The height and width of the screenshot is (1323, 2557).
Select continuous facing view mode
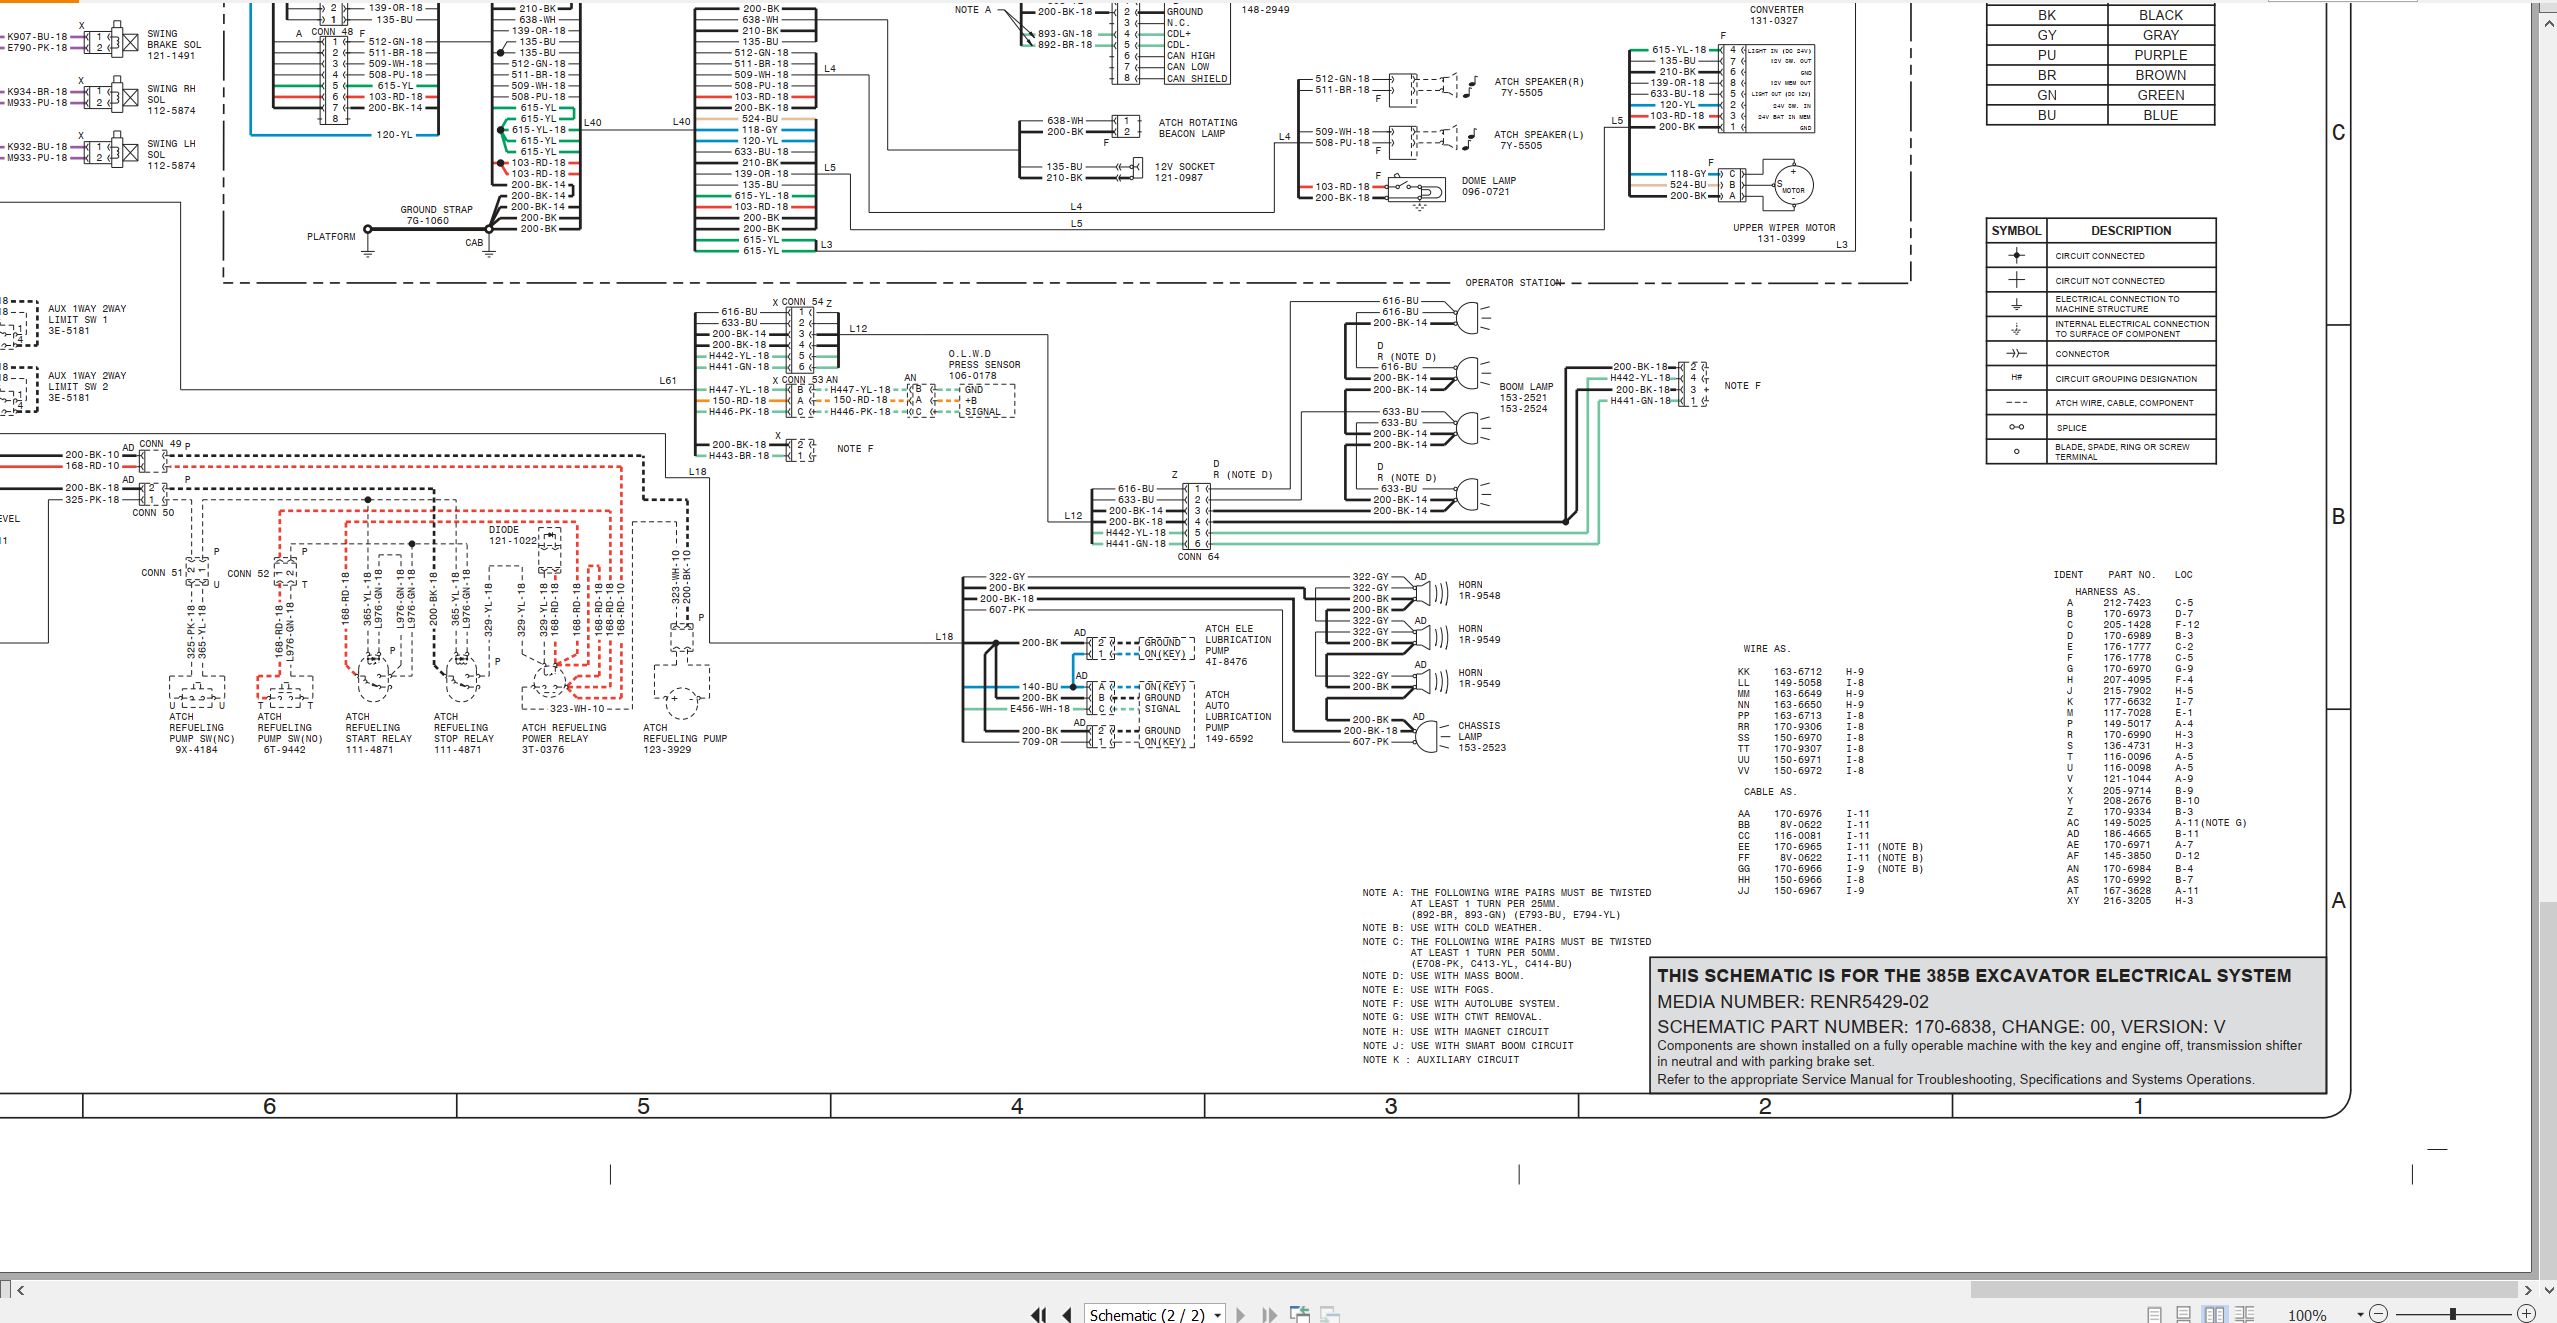[2245, 1315]
